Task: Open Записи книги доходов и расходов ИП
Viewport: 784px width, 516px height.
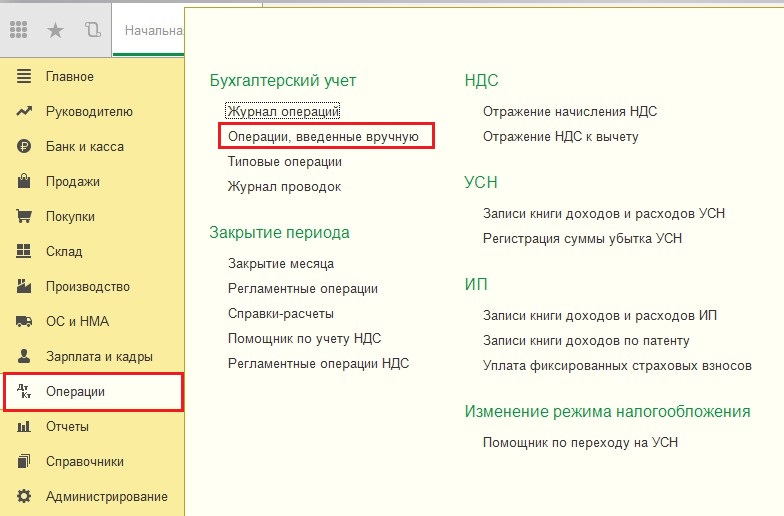Action: [600, 316]
